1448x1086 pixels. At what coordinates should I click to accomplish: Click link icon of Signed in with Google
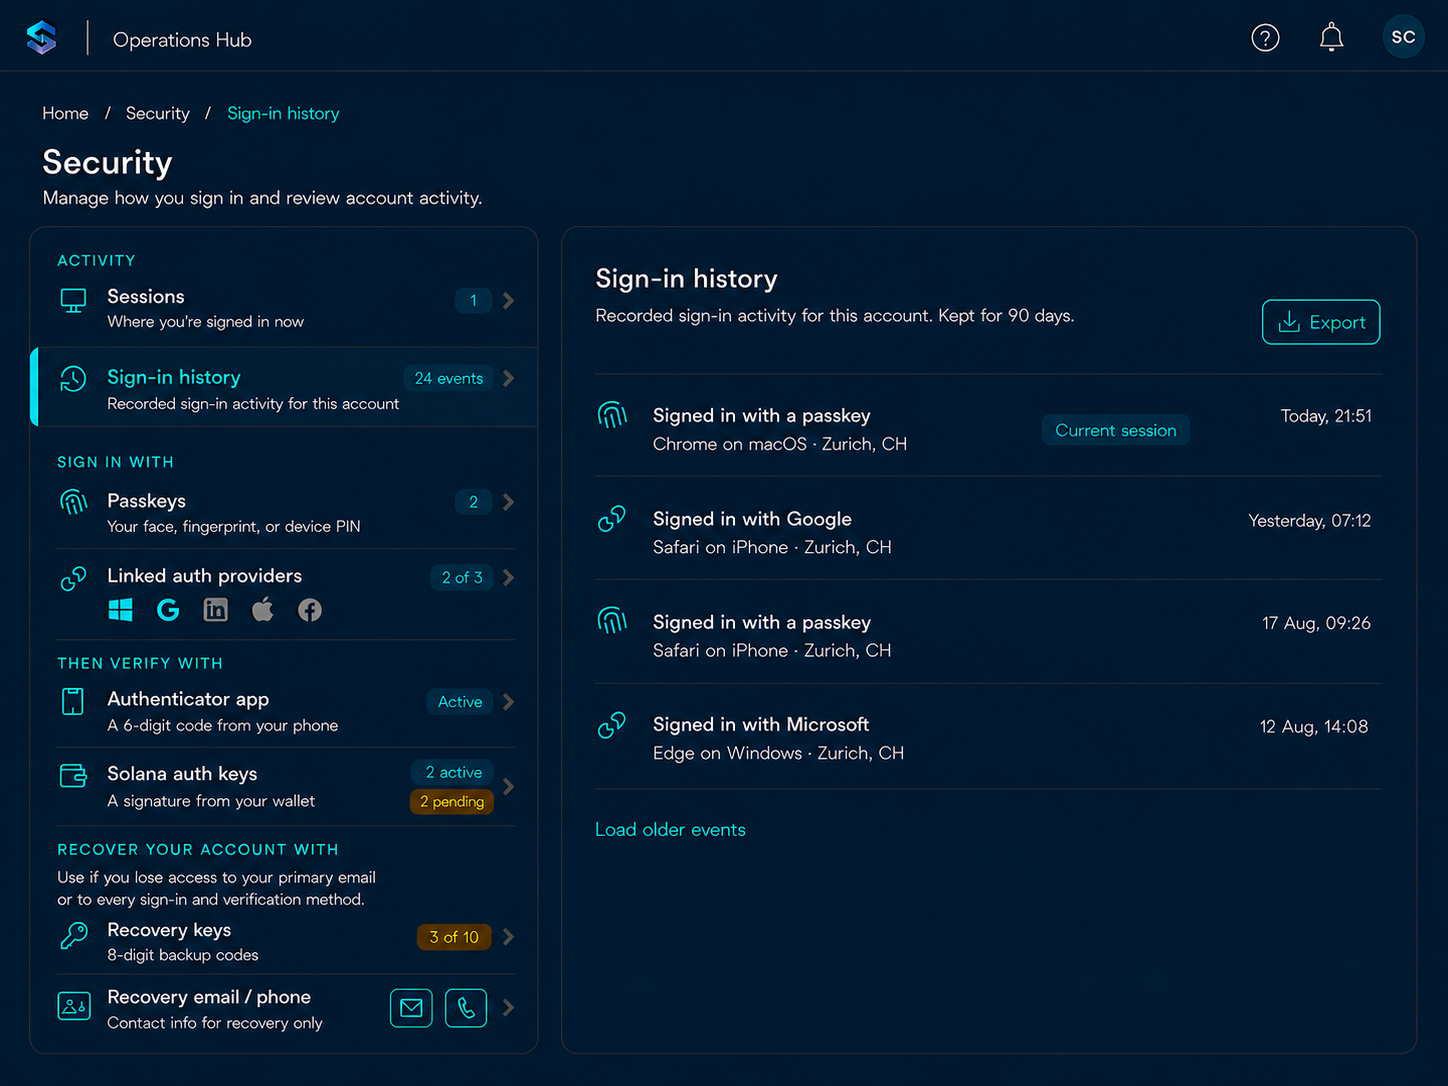(612, 518)
